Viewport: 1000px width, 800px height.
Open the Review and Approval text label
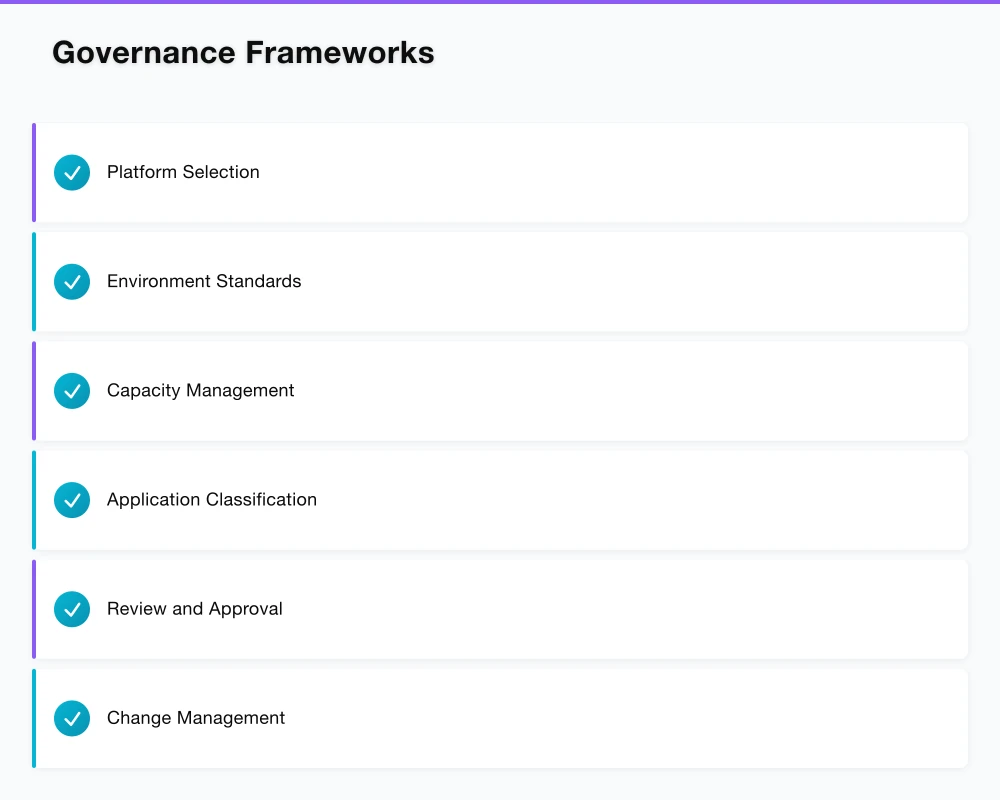(x=195, y=609)
